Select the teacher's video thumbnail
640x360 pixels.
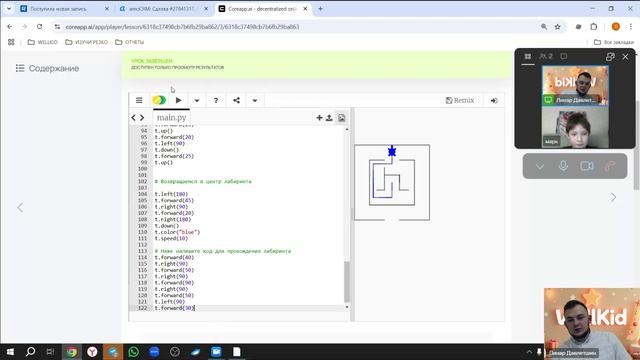(x=575, y=85)
